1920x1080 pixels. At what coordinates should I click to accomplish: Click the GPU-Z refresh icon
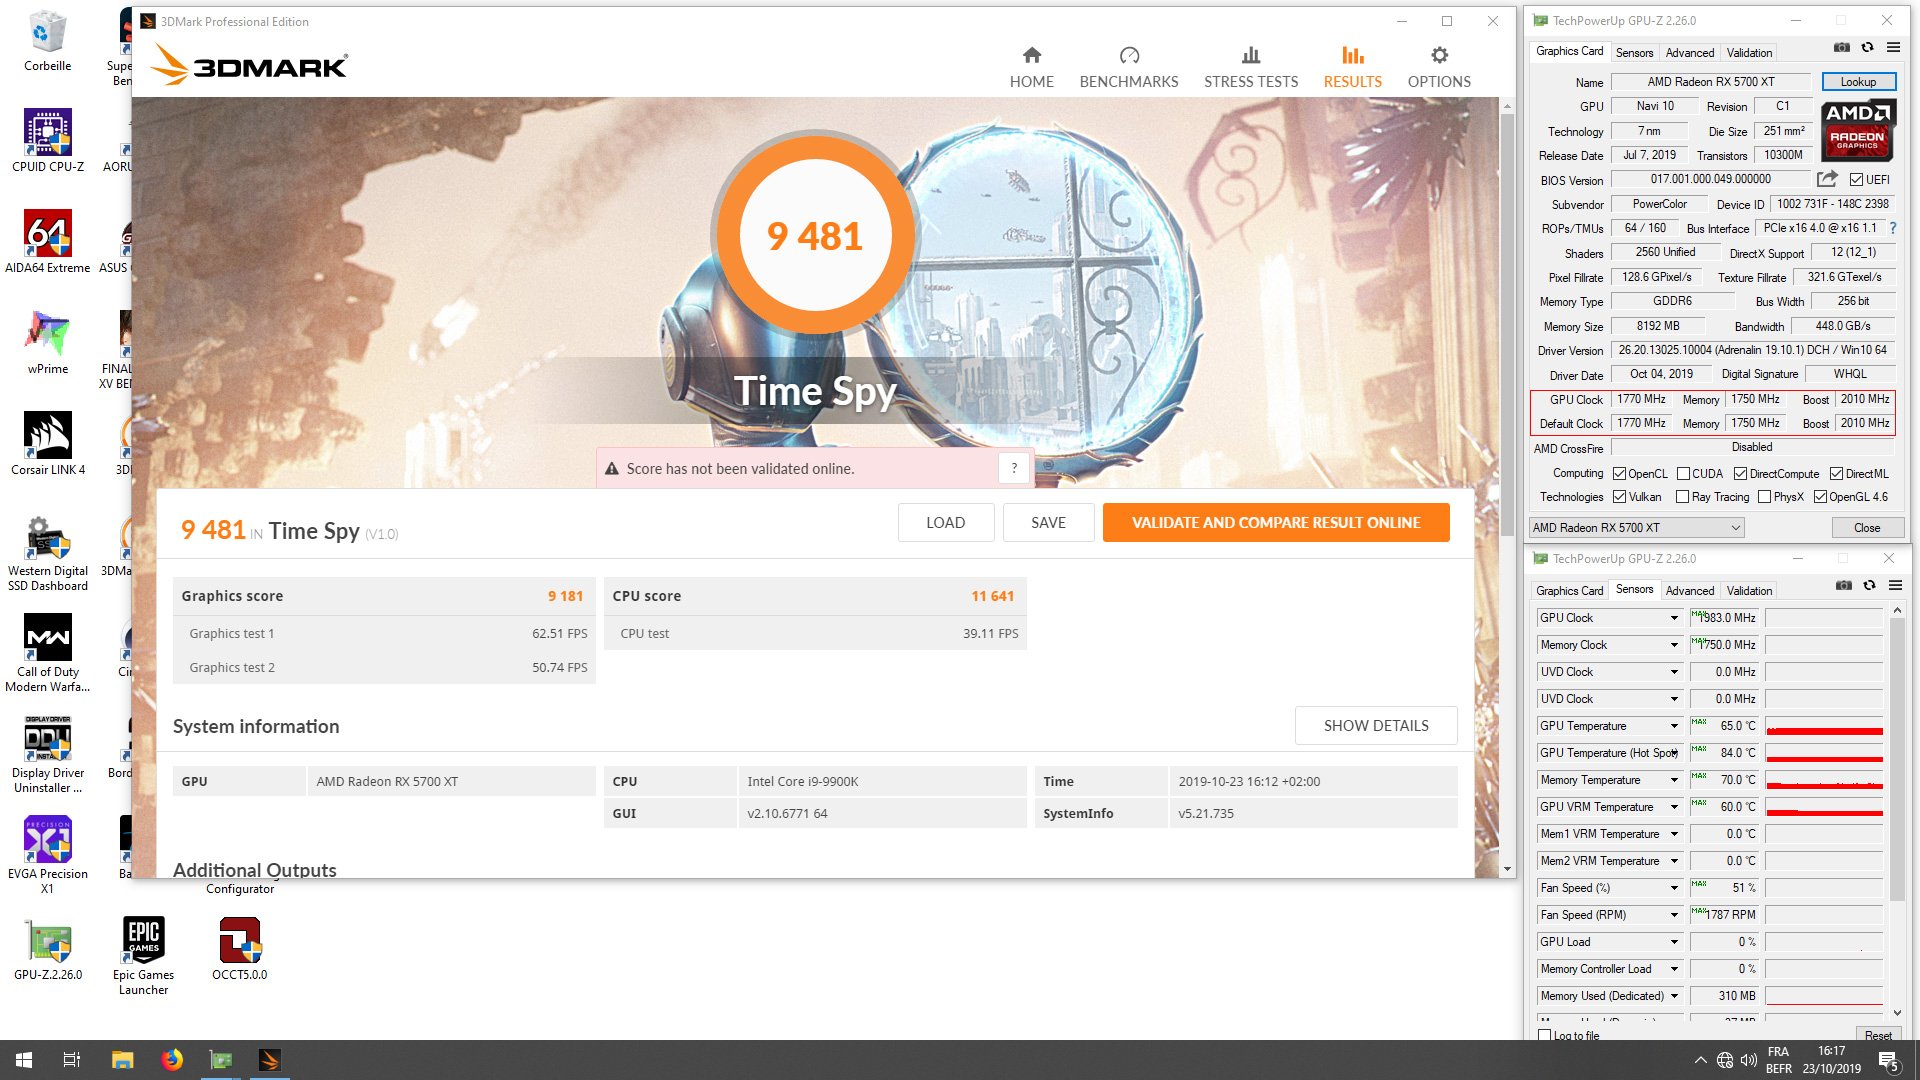click(x=1867, y=48)
